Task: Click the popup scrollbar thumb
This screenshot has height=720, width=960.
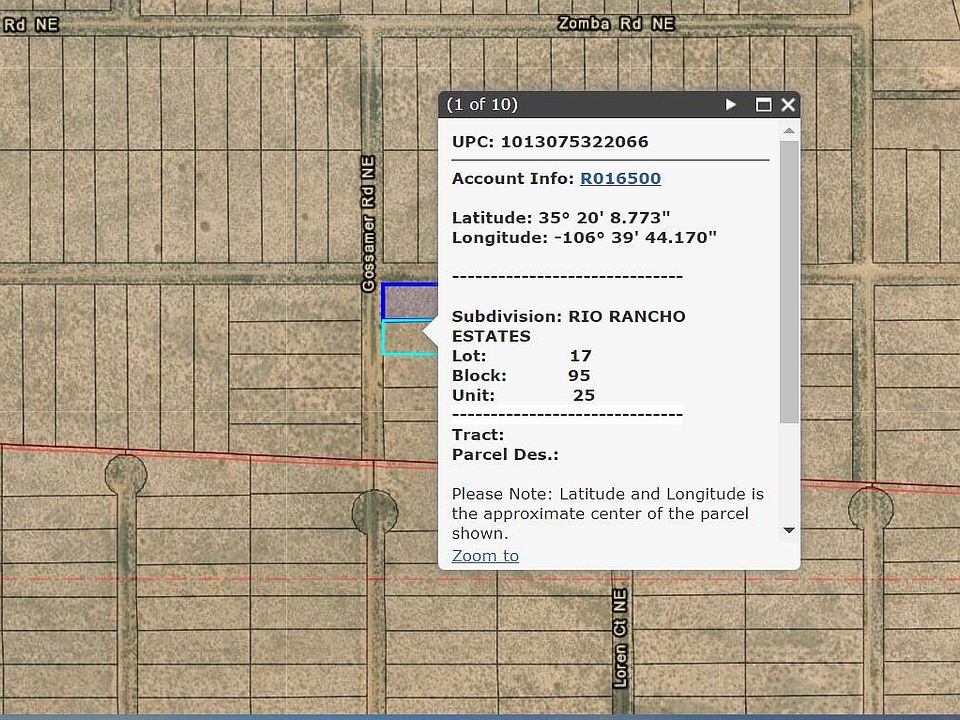Action: point(788,280)
